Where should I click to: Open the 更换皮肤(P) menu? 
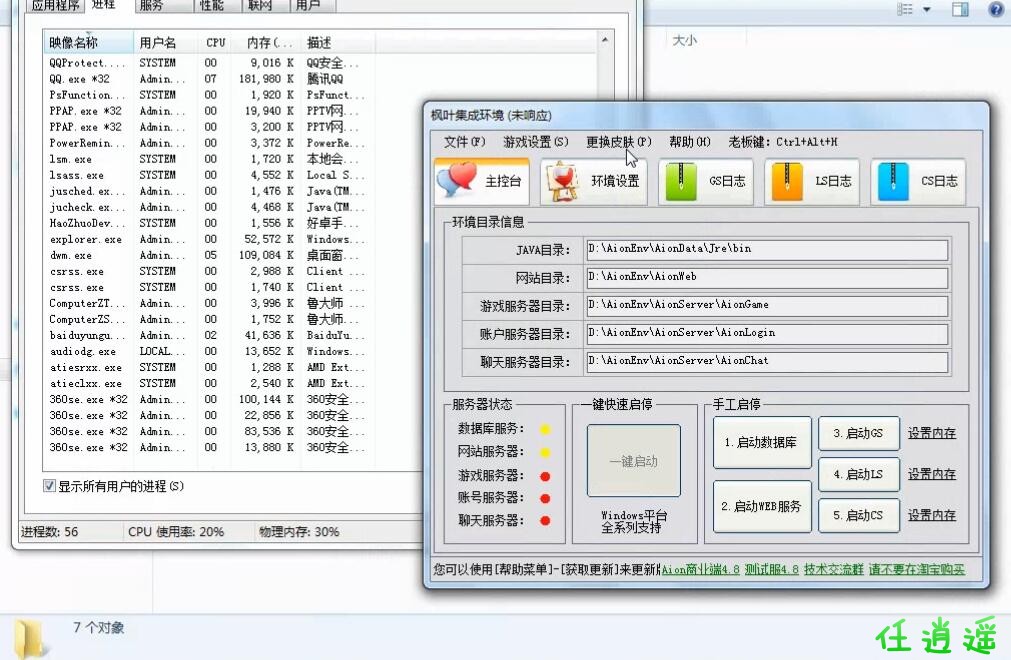618,142
